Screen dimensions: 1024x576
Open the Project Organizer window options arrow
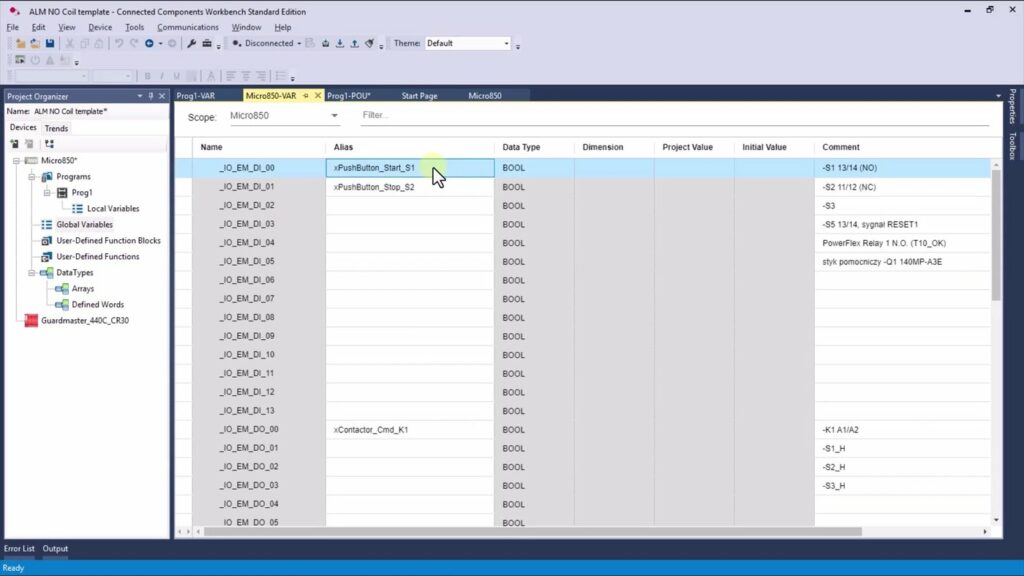140,96
